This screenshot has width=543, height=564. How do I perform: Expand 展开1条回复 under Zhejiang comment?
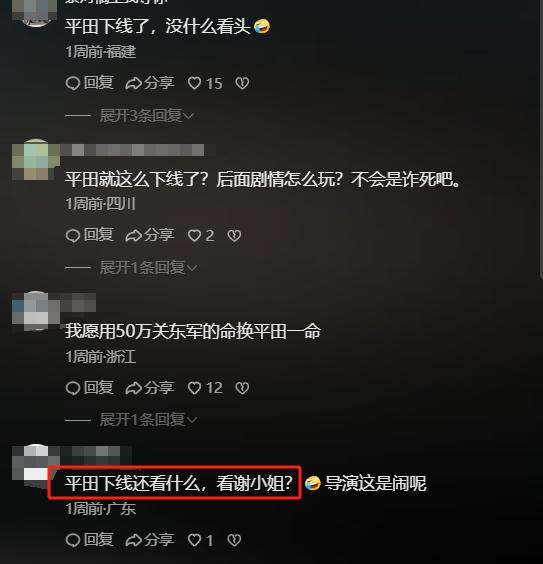pos(149,420)
